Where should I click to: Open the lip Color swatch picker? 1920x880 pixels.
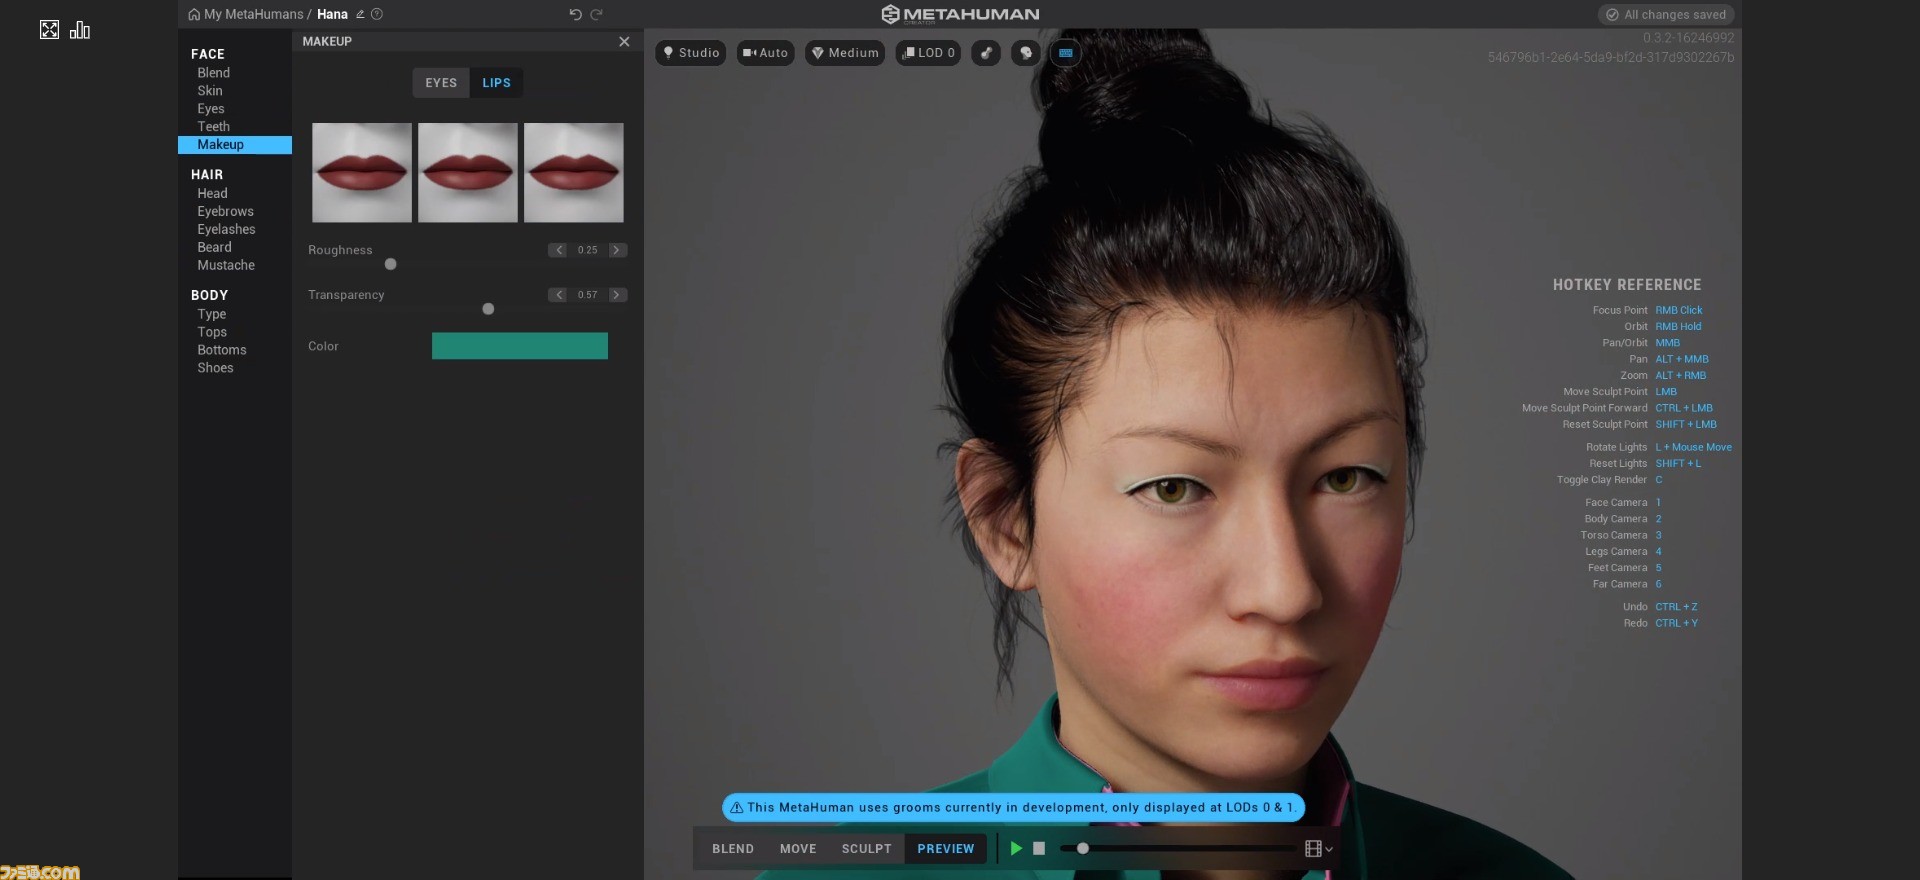coord(520,346)
